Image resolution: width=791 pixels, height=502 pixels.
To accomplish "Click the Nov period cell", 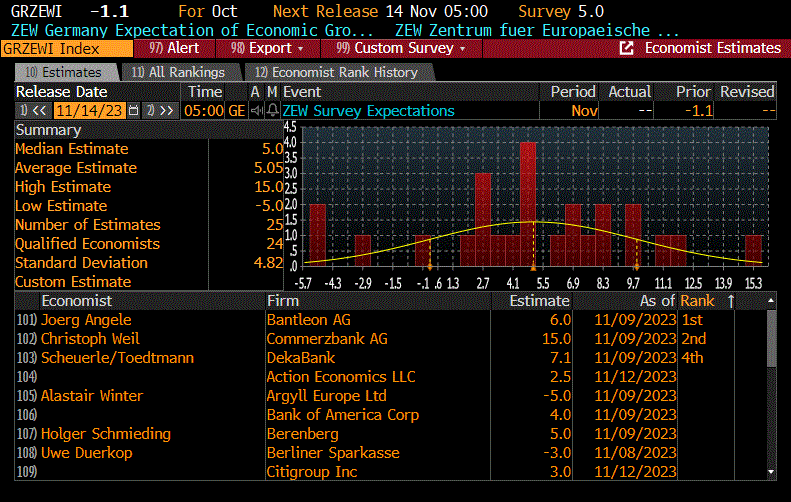I will point(584,110).
